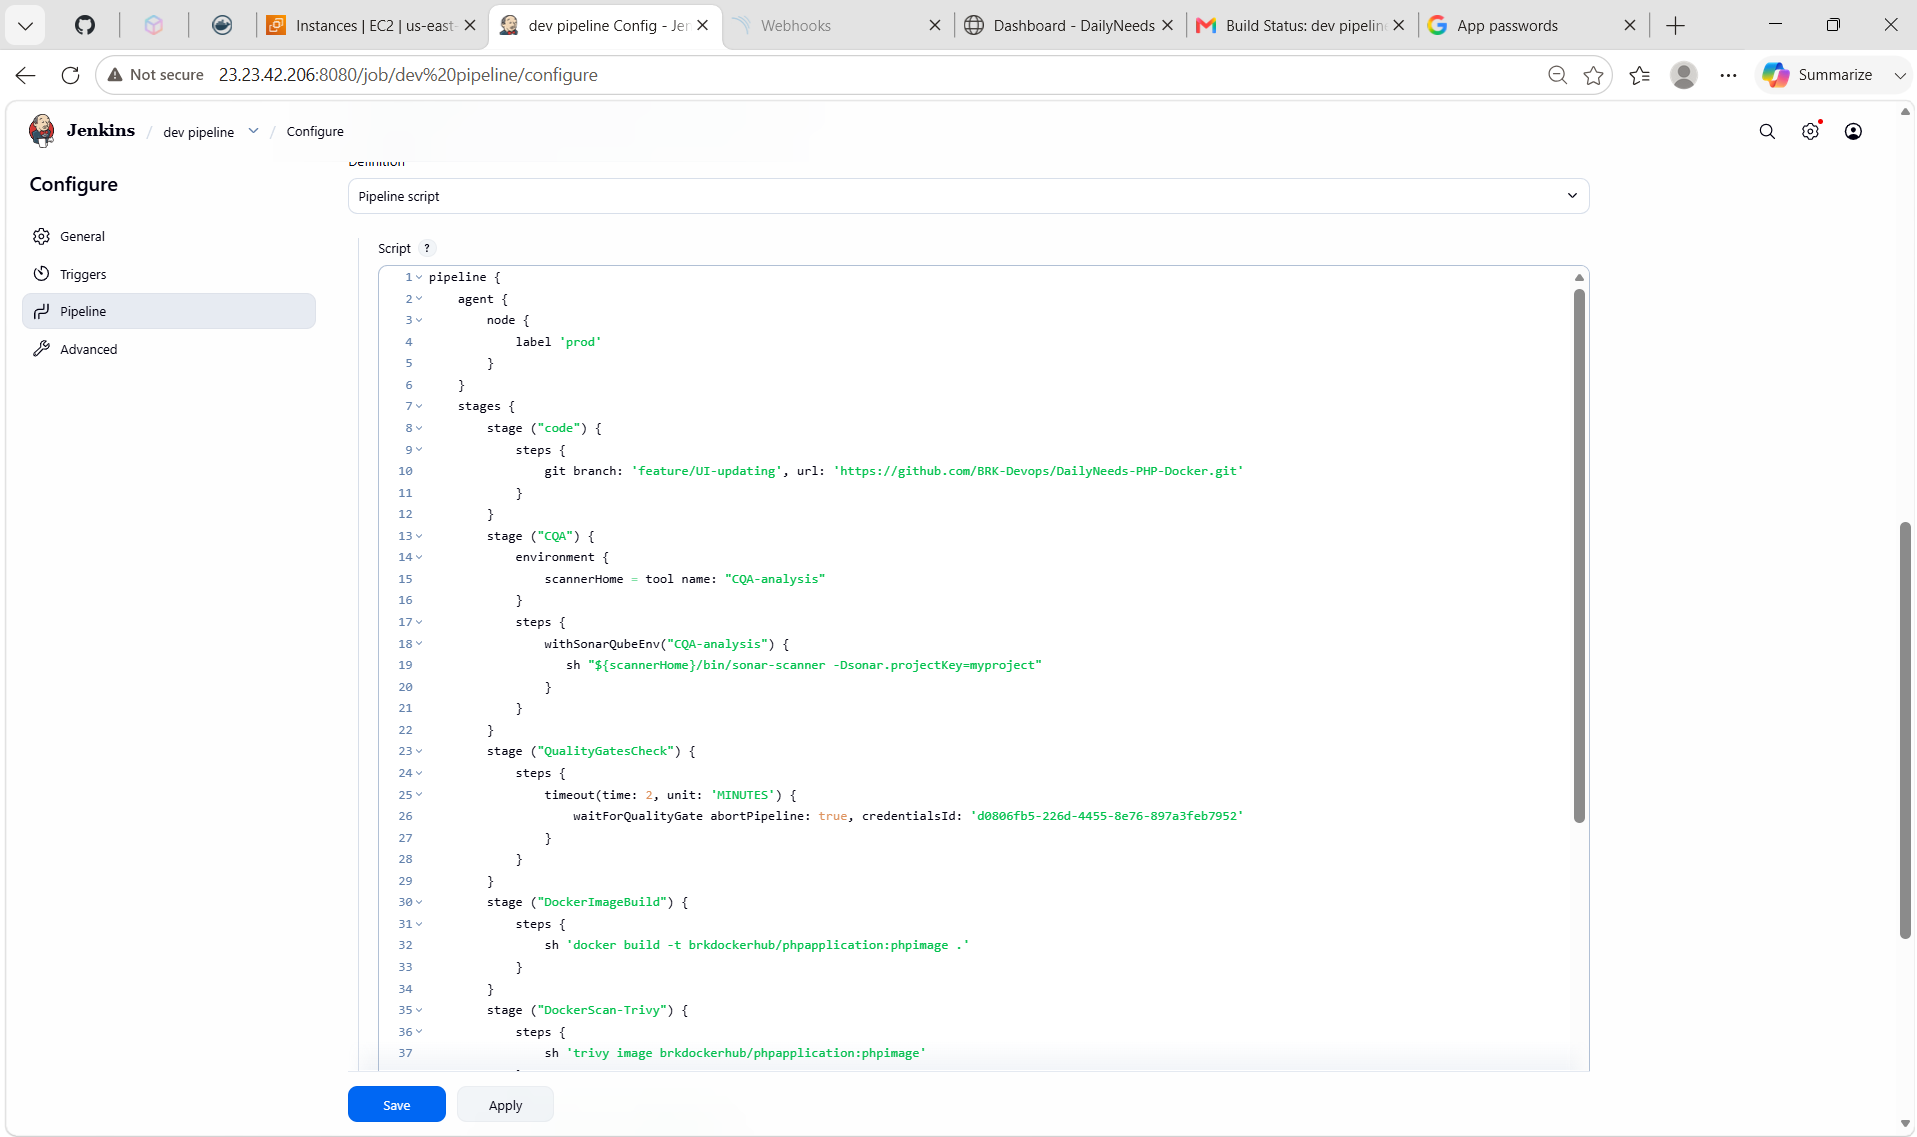Collapse code fold at line 7 stages

click(419, 406)
